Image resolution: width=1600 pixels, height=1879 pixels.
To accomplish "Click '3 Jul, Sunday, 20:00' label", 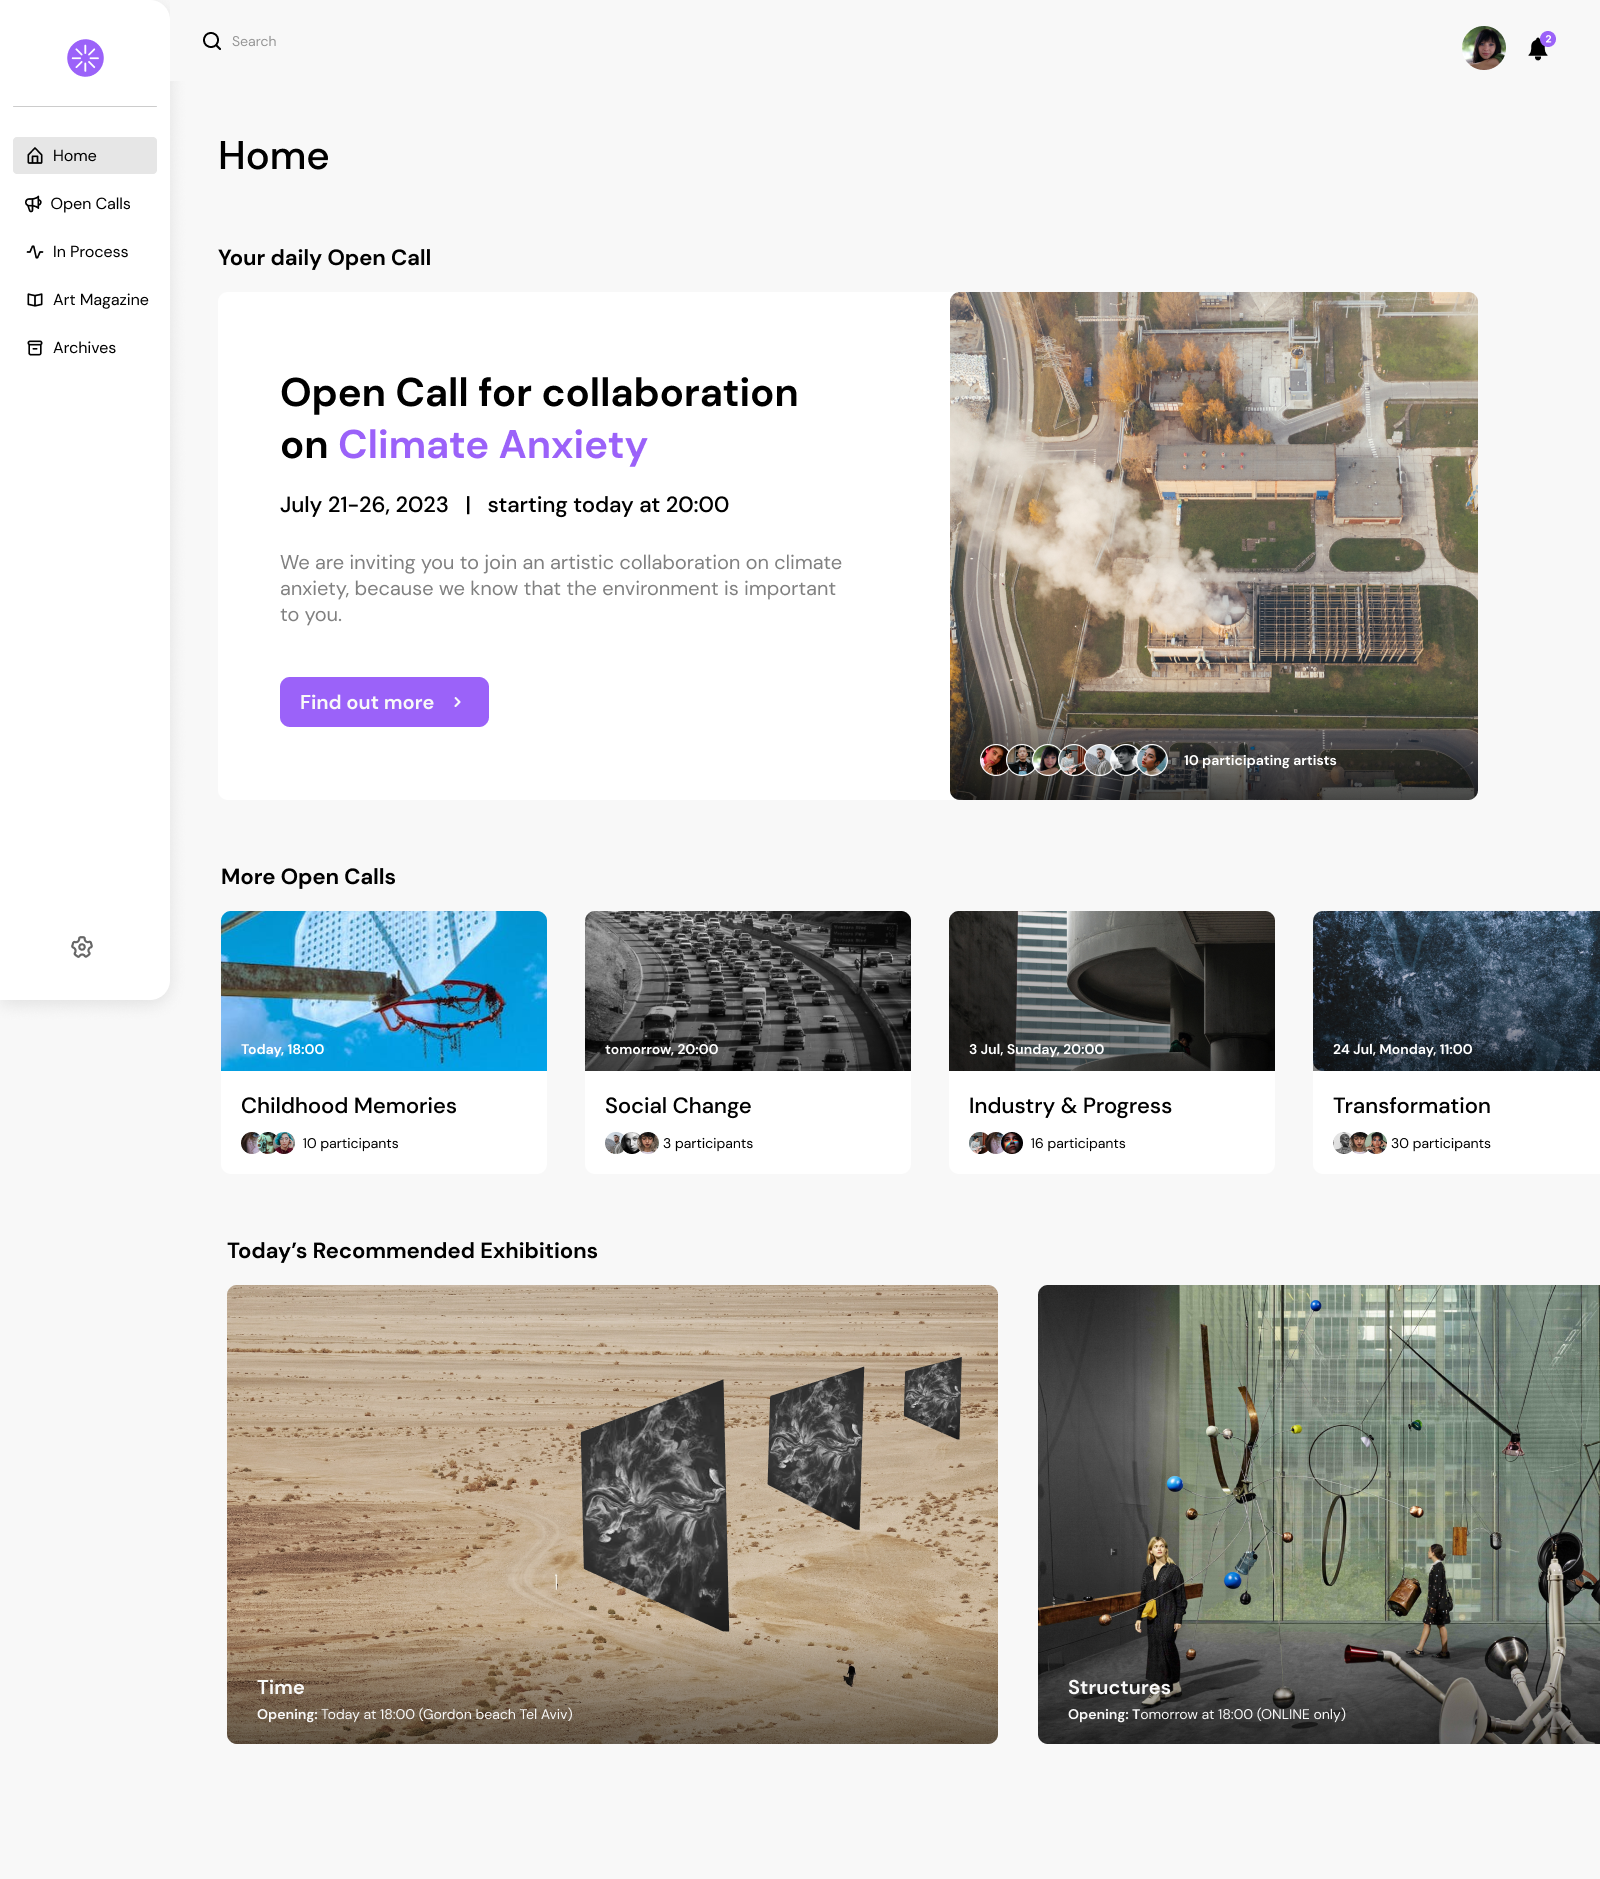I will [x=1036, y=1049].
